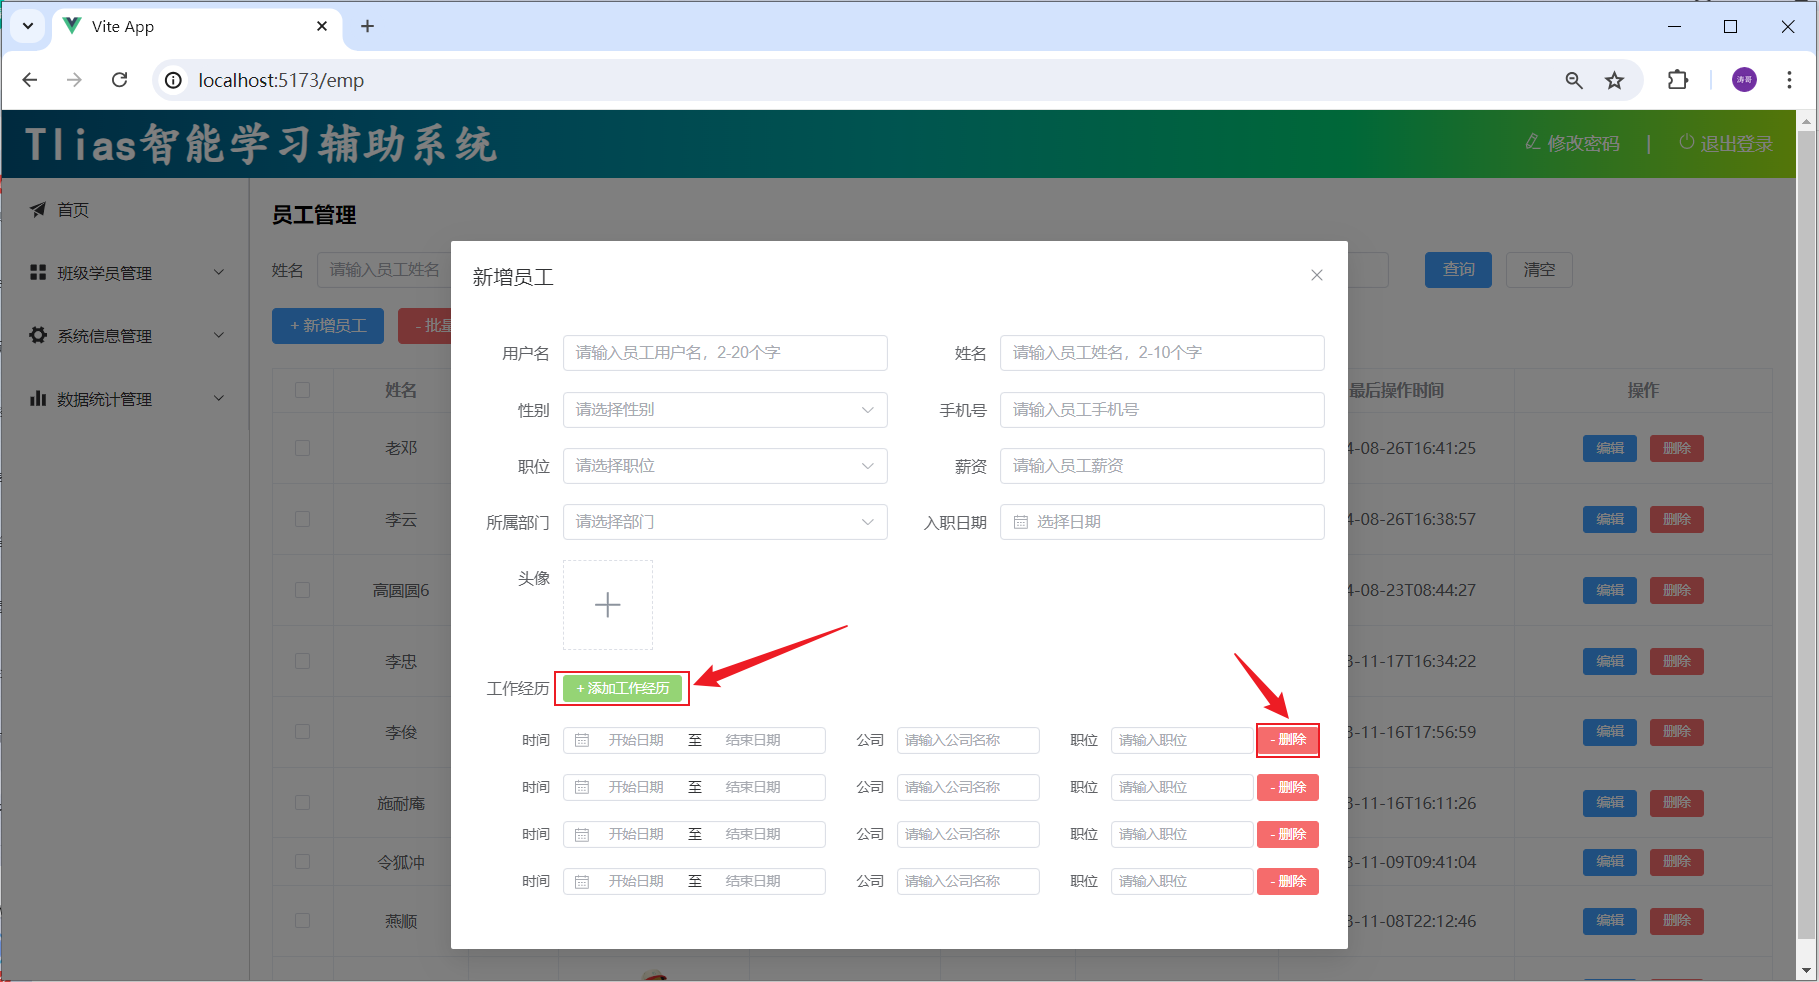Open the 性别 gender dropdown
The image size is (1819, 982).
[724, 410]
